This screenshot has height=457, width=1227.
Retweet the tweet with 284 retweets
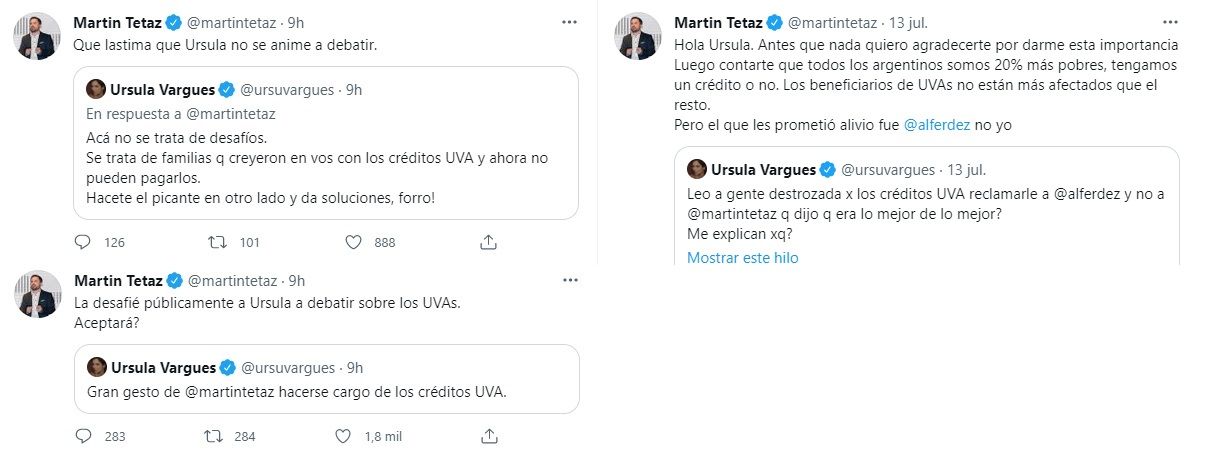(214, 436)
